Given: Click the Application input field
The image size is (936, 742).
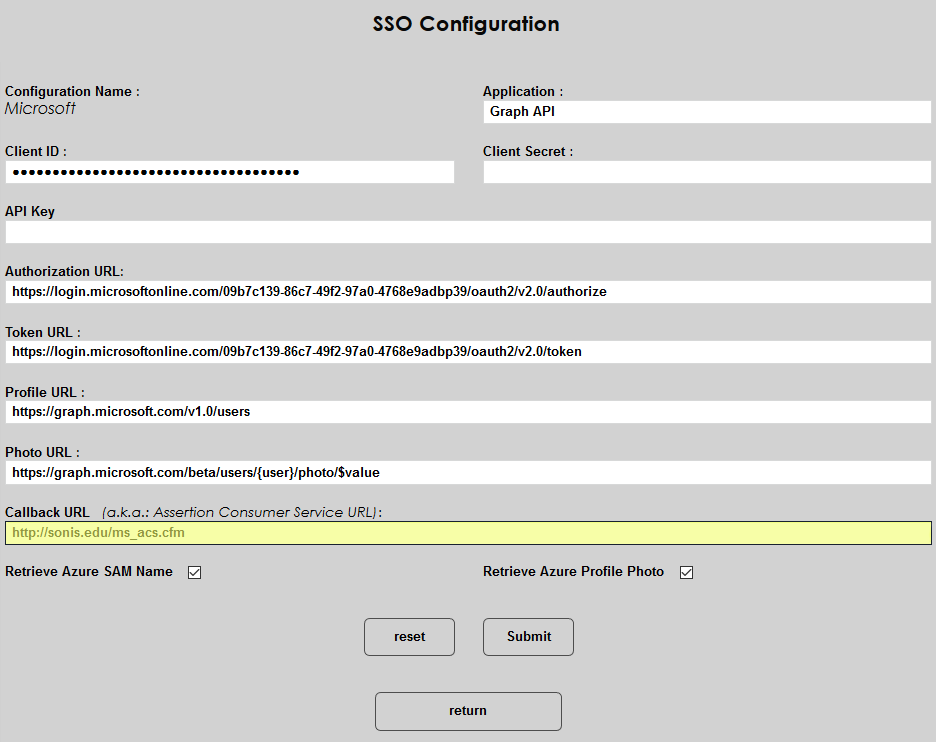Looking at the screenshot, I should (706, 112).
